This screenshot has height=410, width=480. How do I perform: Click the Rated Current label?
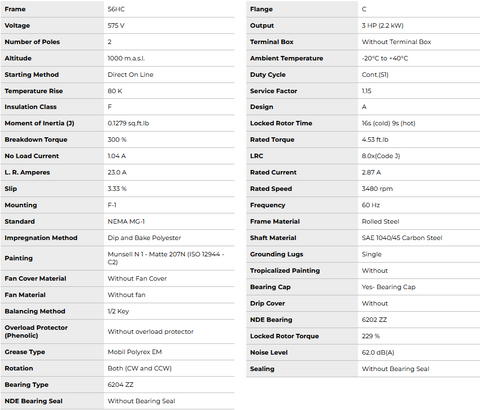point(273,172)
